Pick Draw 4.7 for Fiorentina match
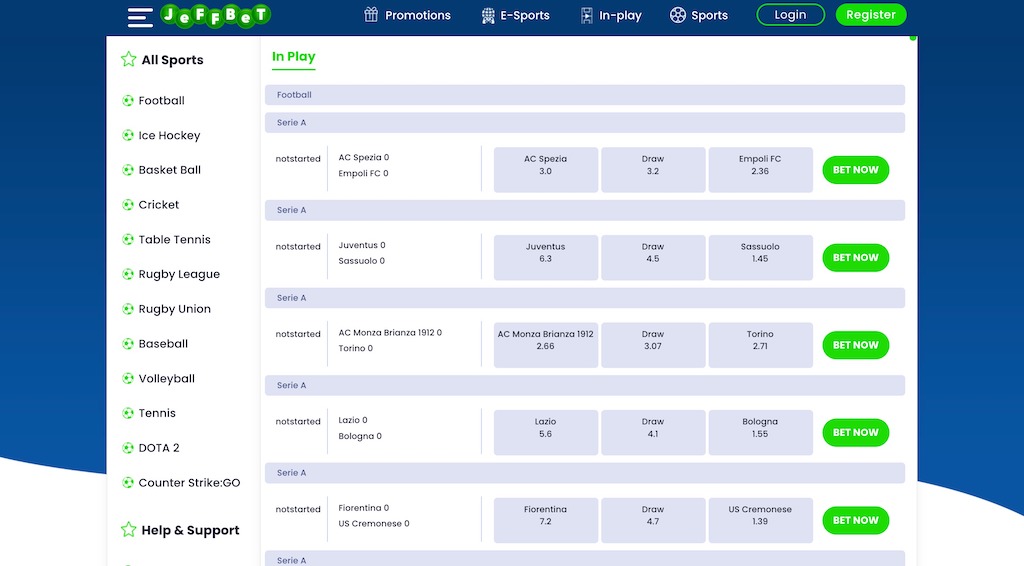Image resolution: width=1024 pixels, height=566 pixels. [x=653, y=520]
